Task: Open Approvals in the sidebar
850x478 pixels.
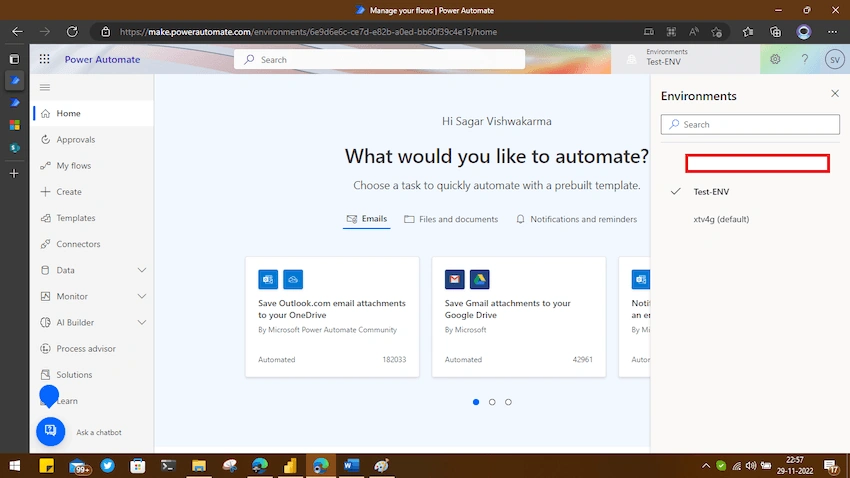Action: click(x=93, y=139)
